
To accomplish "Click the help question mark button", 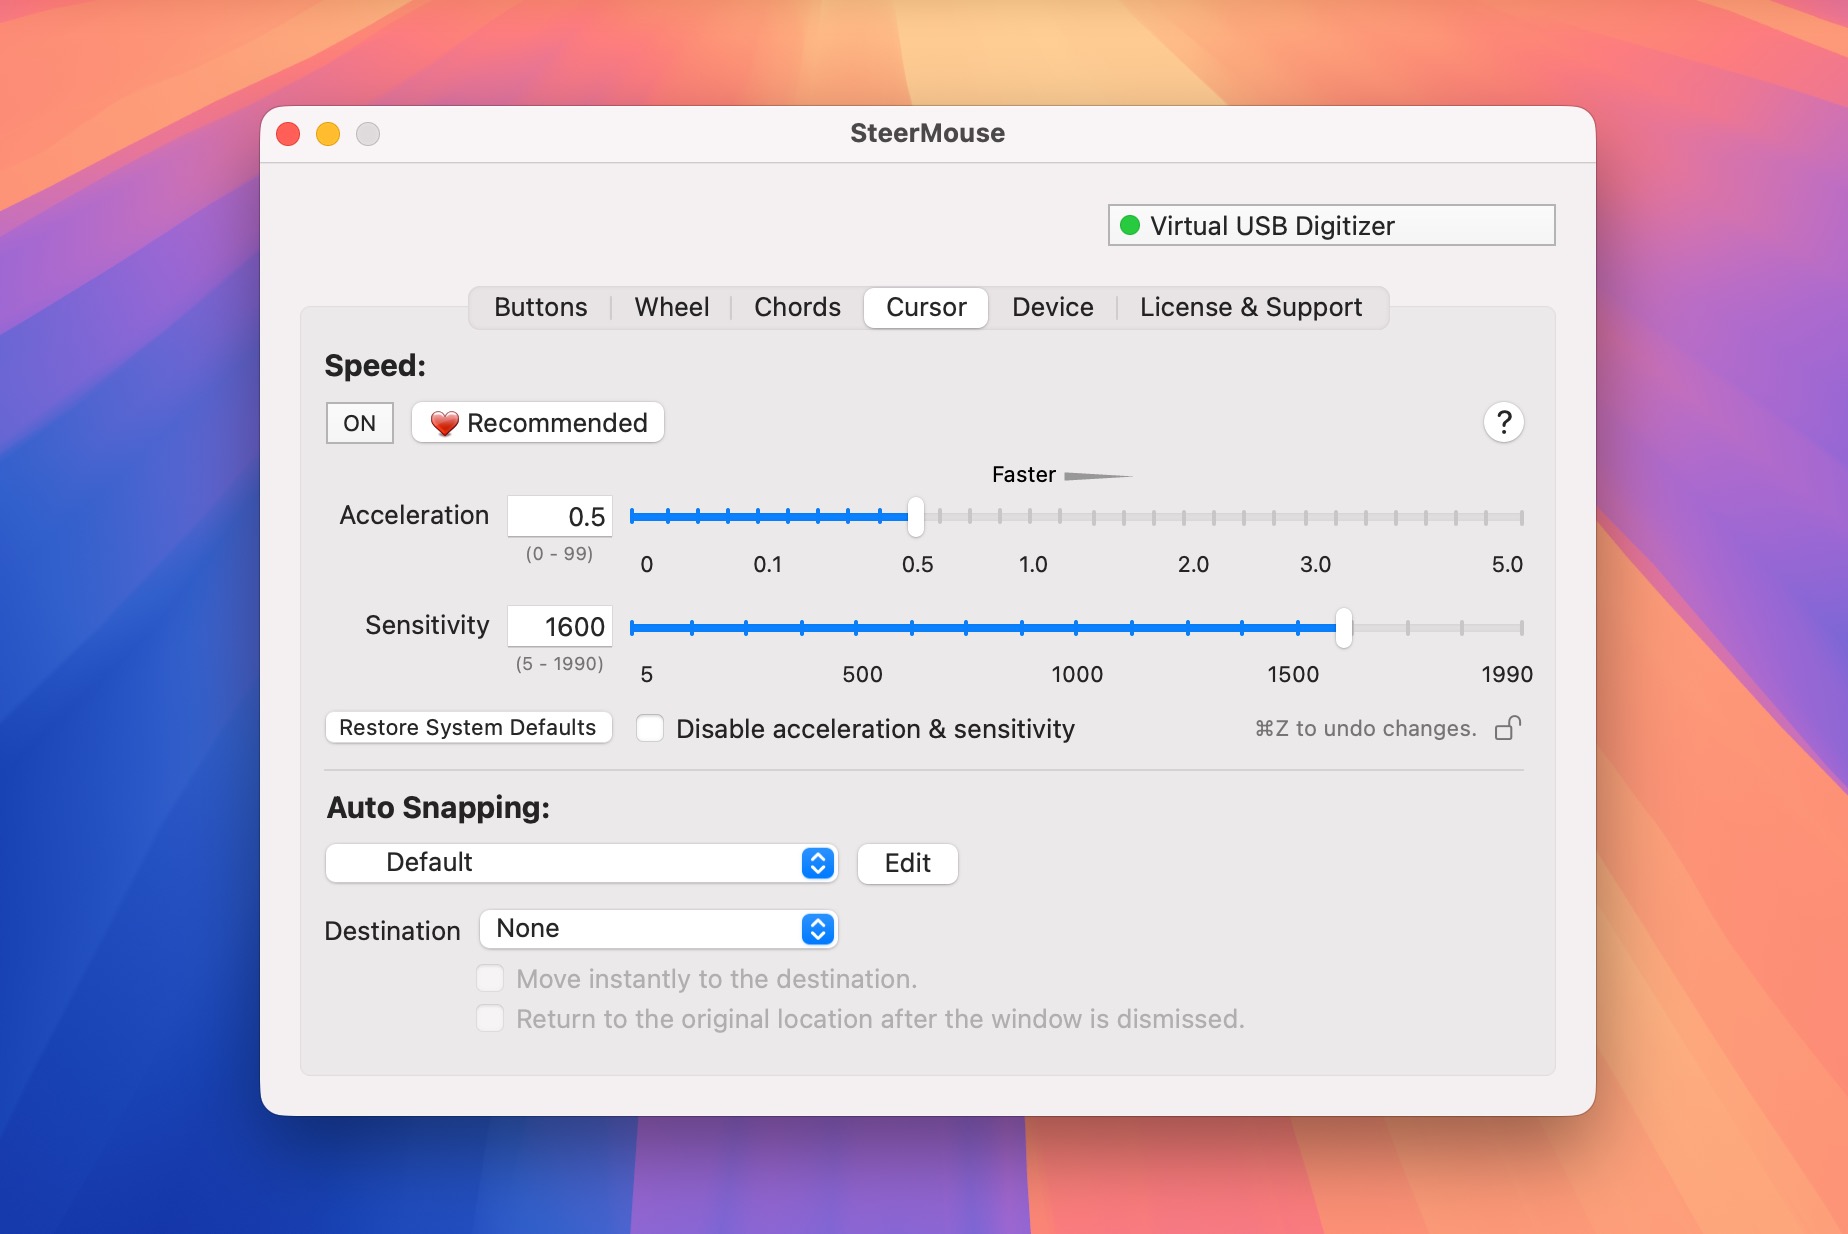I will pyautogui.click(x=1503, y=423).
